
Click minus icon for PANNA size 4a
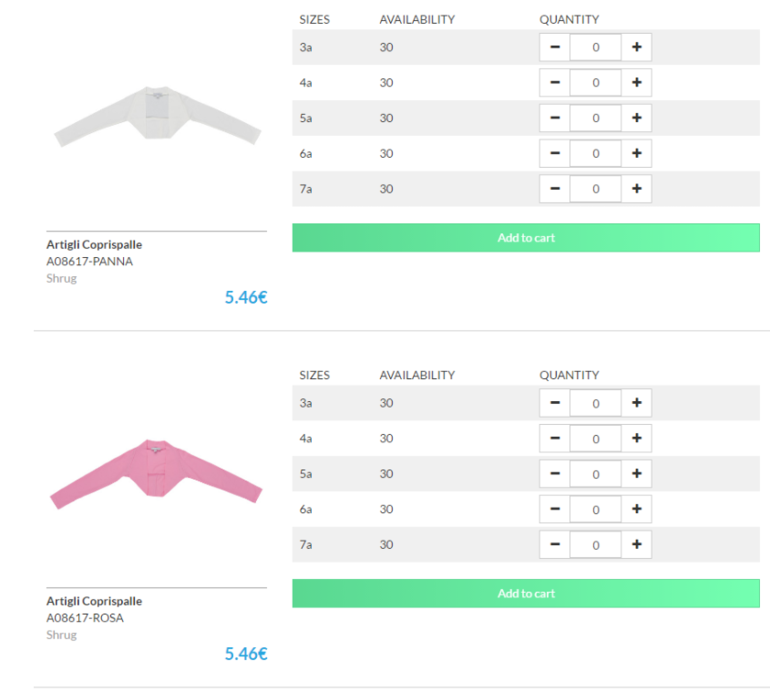coord(554,83)
